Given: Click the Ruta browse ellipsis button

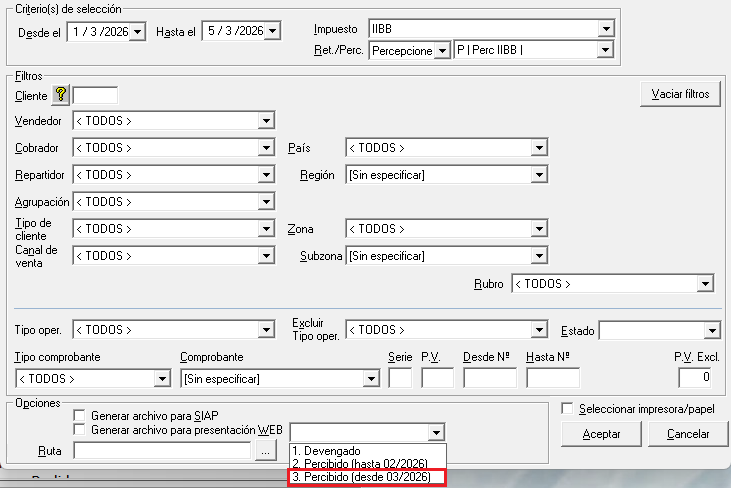Looking at the screenshot, I should click(x=265, y=452).
